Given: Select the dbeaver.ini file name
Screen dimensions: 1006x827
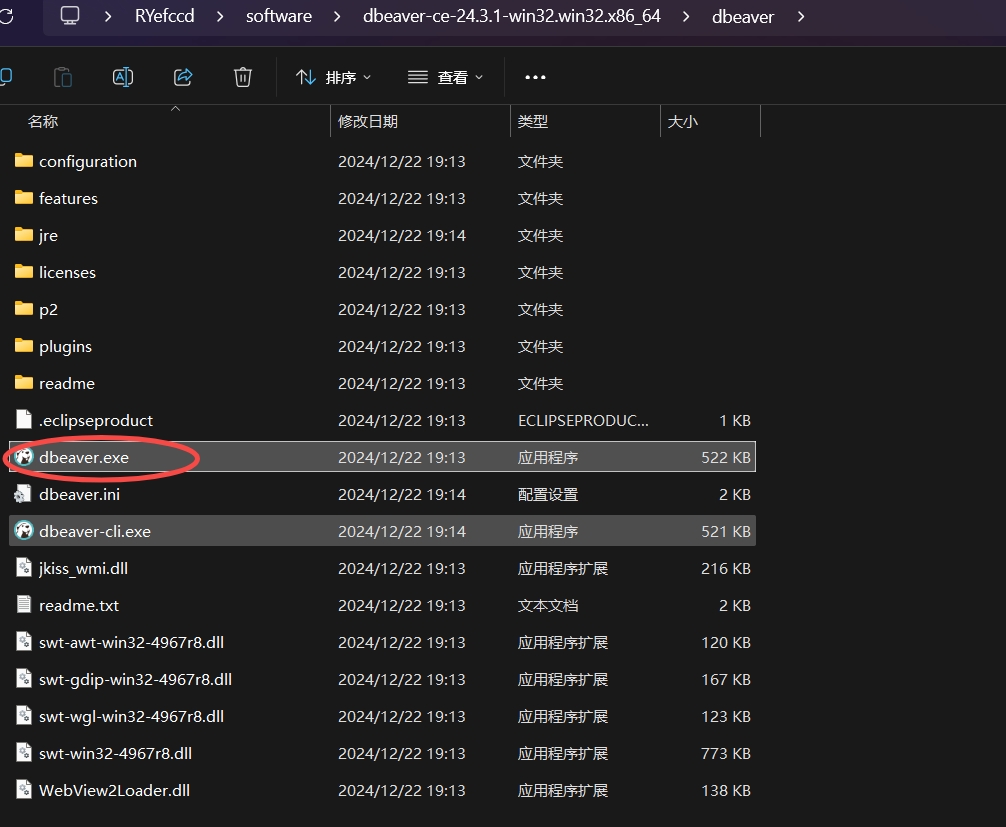Looking at the screenshot, I should pyautogui.click(x=80, y=495).
